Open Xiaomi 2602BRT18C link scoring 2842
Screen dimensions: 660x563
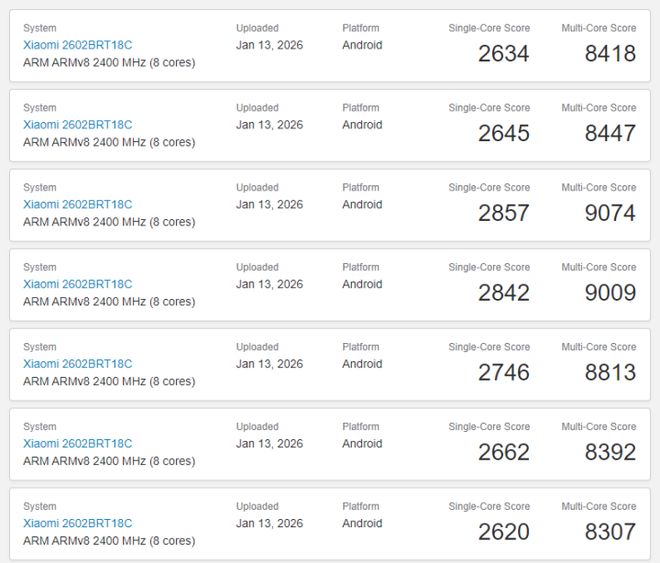[77, 284]
